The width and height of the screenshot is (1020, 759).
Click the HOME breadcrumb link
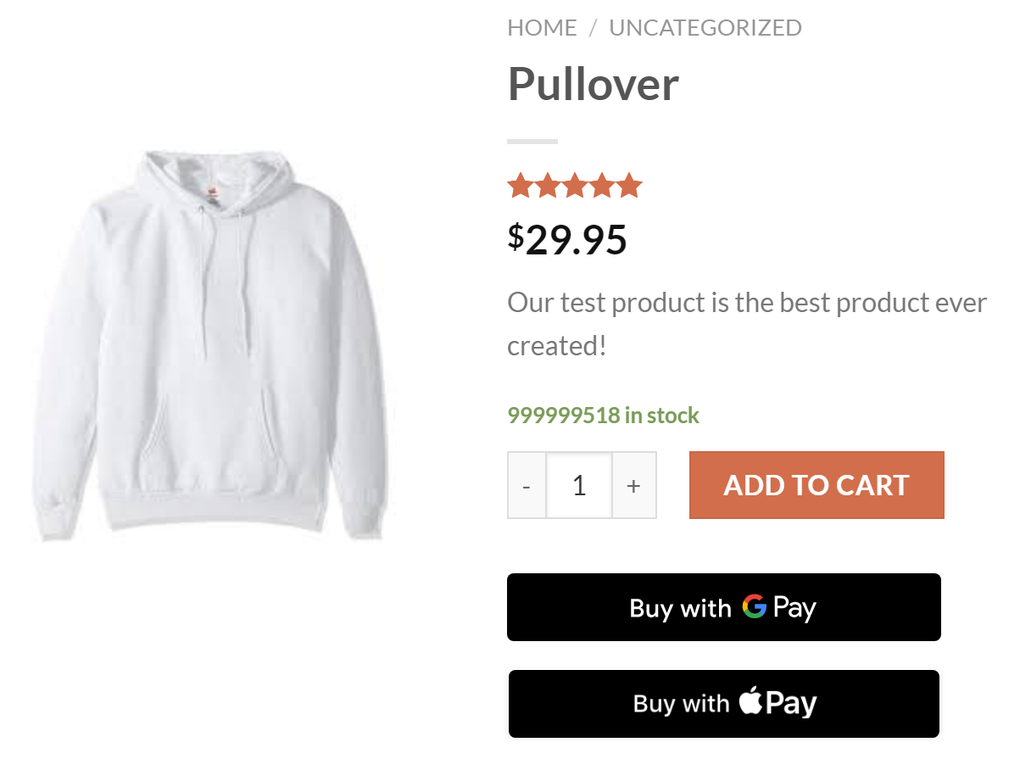click(542, 28)
